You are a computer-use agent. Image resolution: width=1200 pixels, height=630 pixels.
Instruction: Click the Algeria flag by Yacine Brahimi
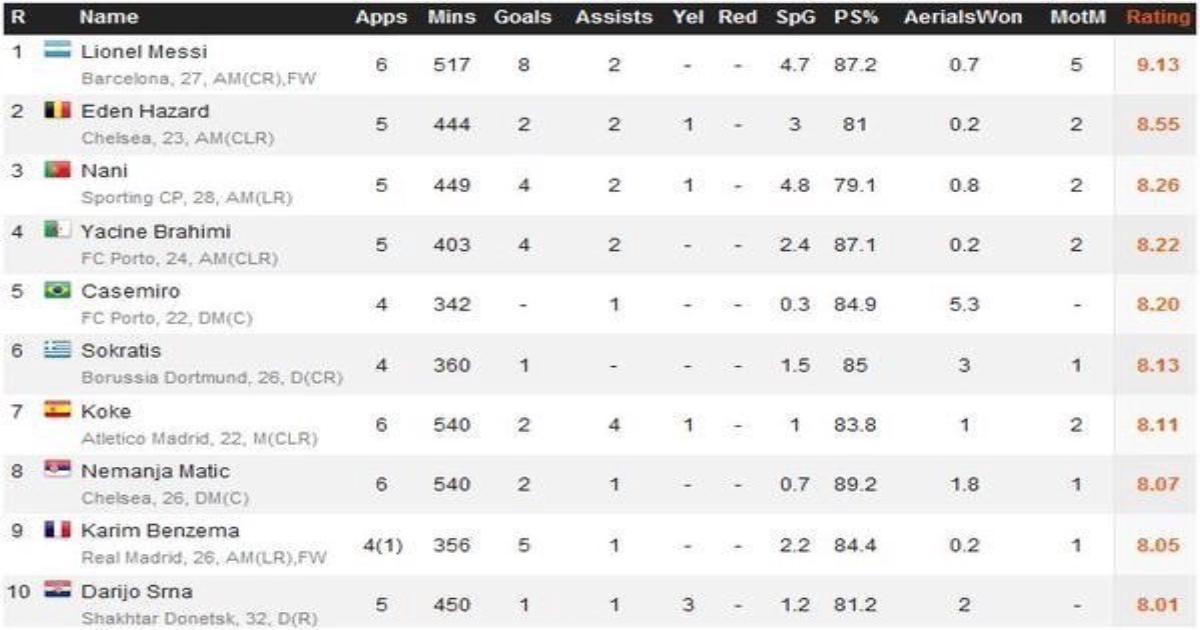(57, 231)
